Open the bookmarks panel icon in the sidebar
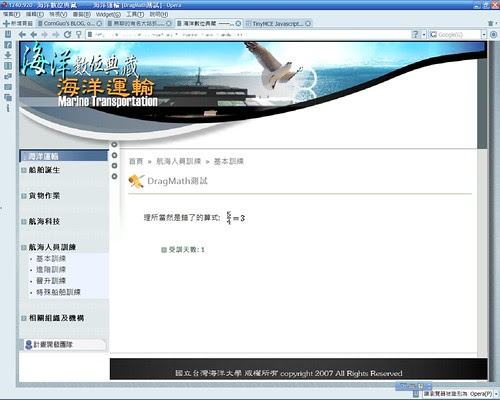 coord(8,34)
